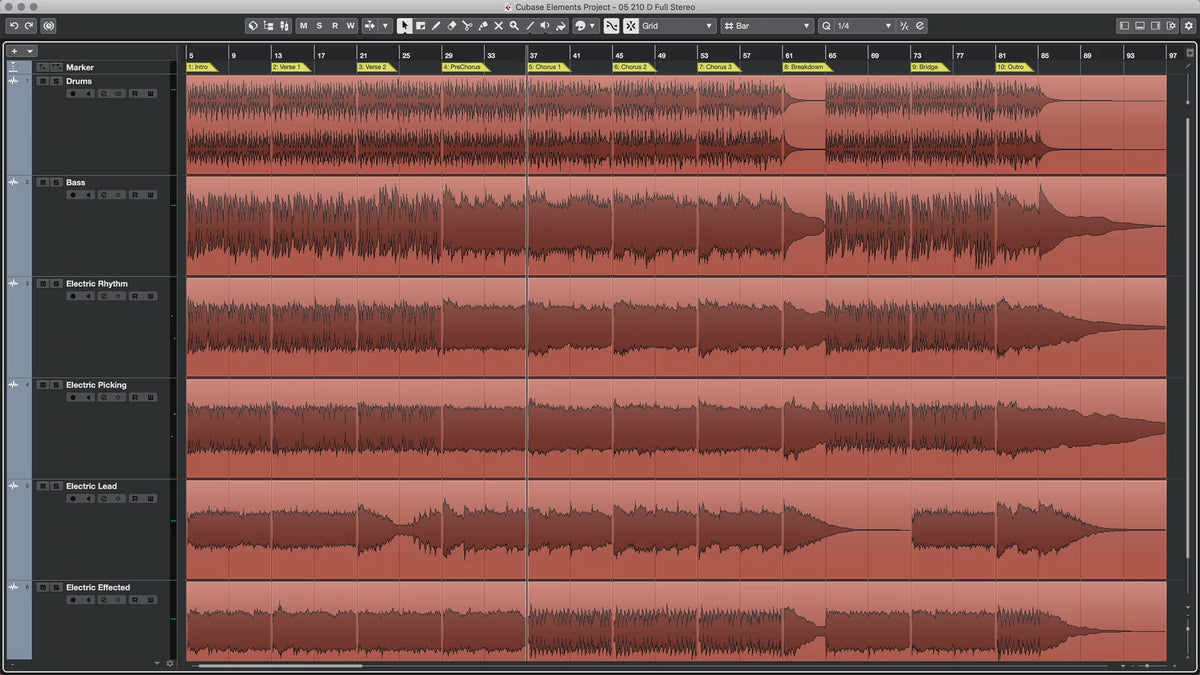Mute the Drums track

43,81
